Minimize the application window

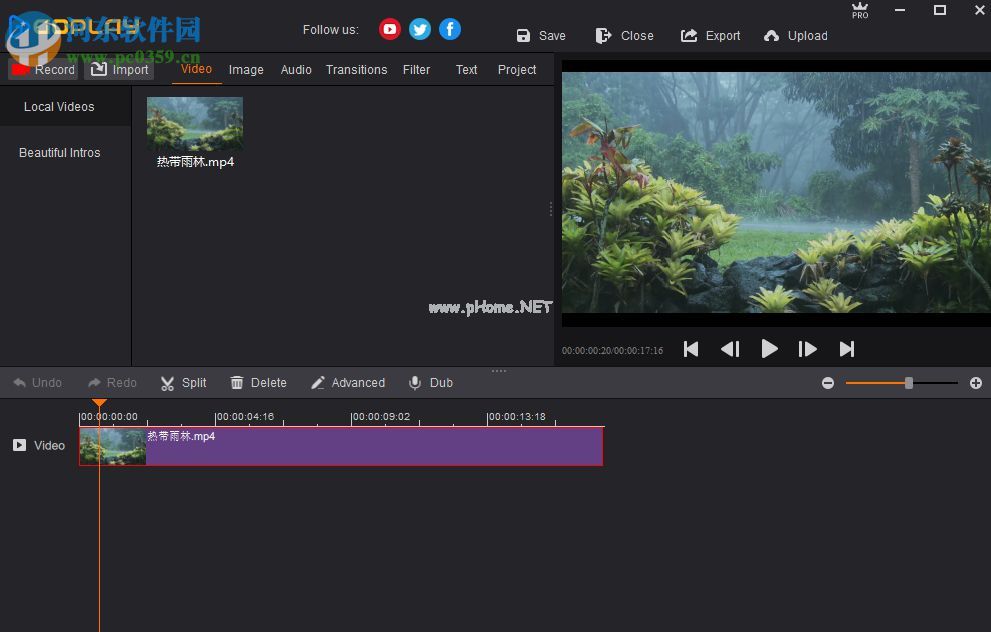tap(900, 10)
